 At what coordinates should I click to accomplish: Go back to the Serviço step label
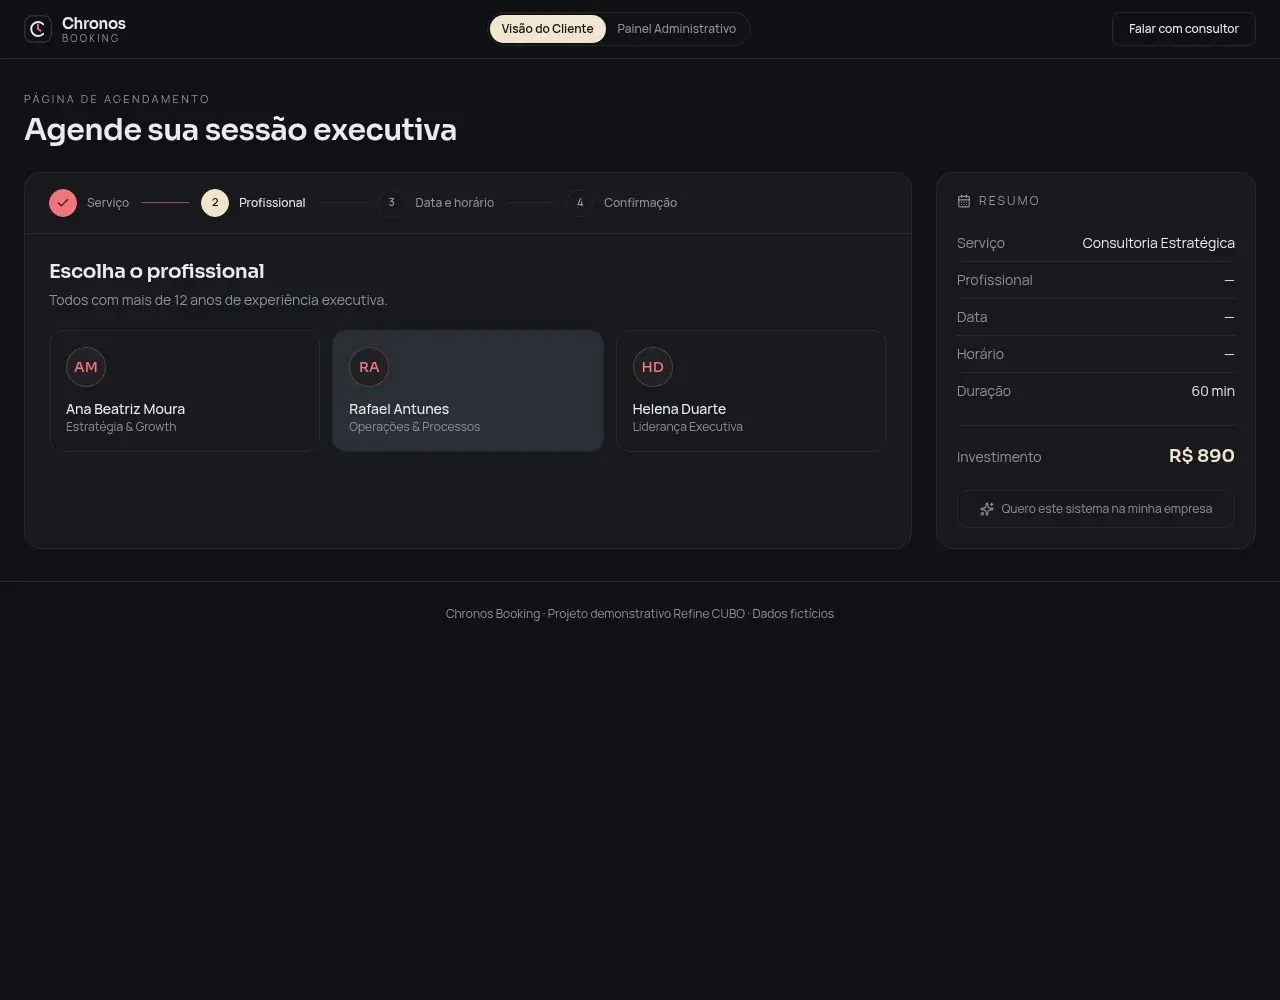[108, 203]
